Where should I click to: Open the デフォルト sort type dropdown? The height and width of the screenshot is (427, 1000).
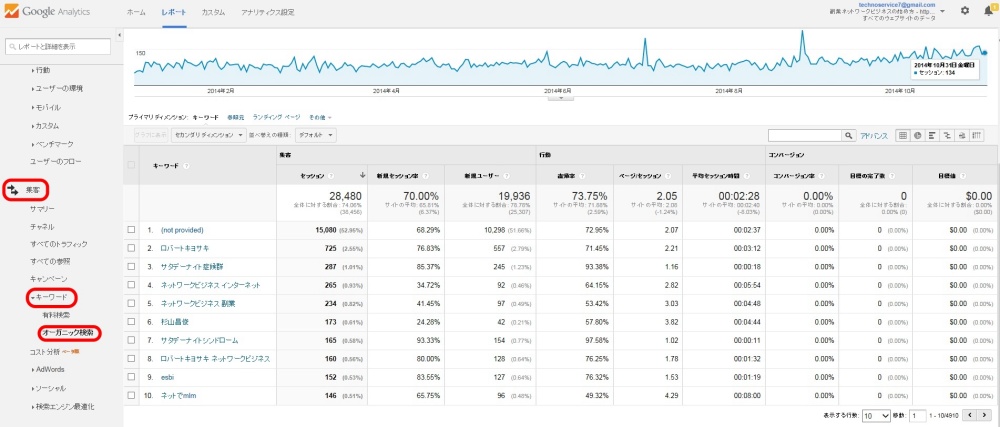[315, 136]
